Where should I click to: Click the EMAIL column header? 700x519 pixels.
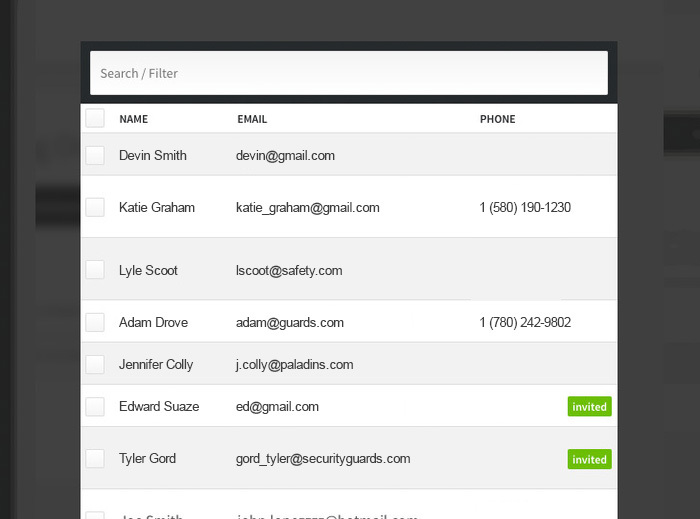coord(252,119)
